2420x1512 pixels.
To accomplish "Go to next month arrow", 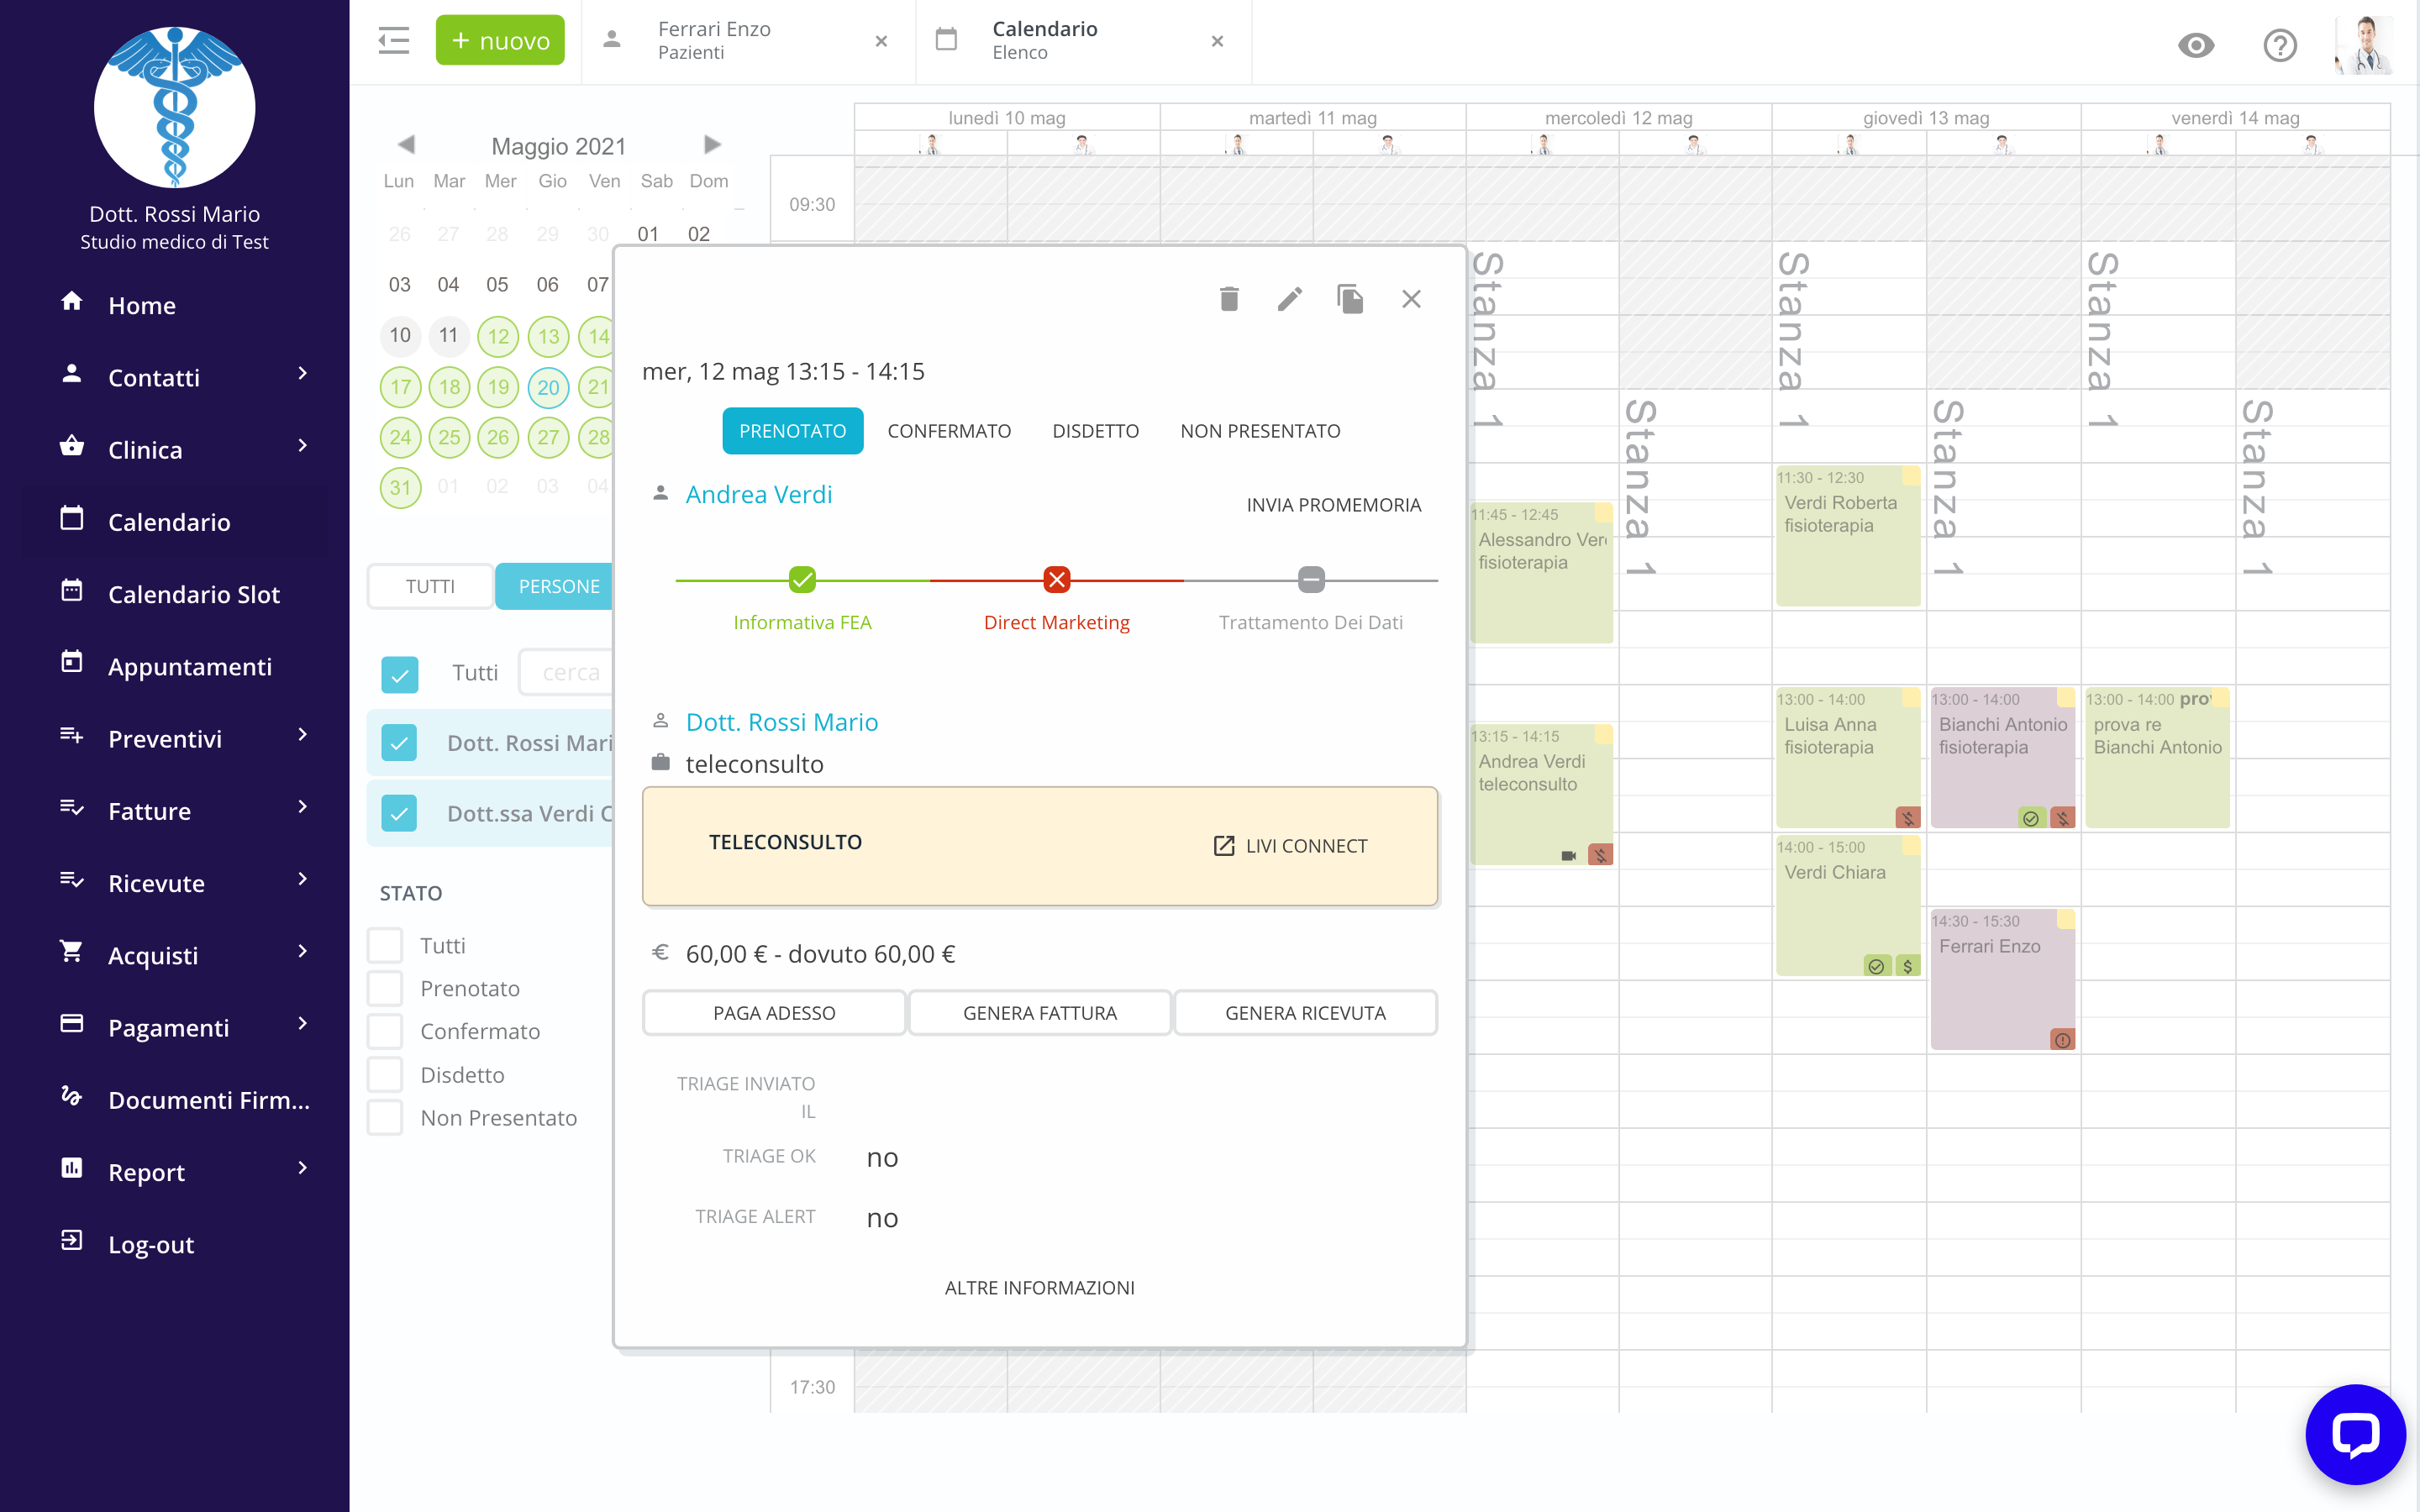I will [x=712, y=145].
